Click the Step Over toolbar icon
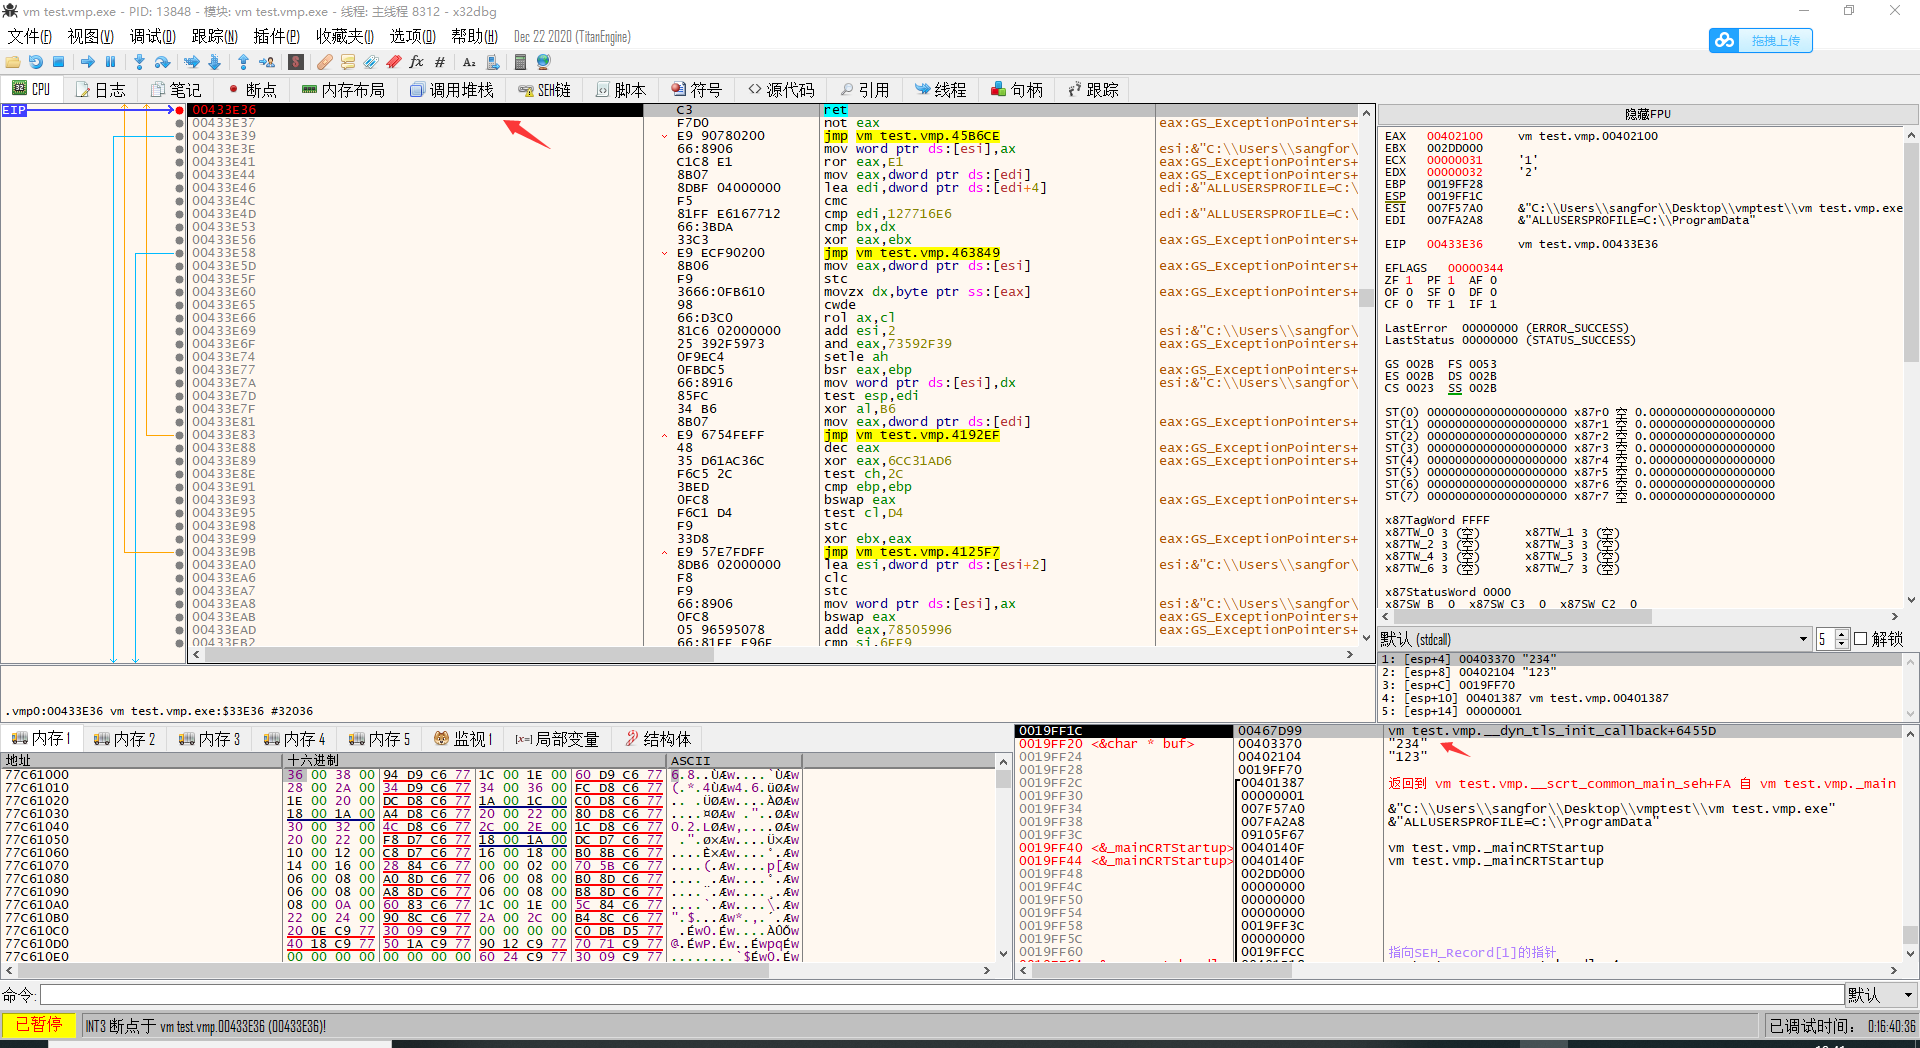This screenshot has width=1920, height=1048. pyautogui.click(x=162, y=62)
